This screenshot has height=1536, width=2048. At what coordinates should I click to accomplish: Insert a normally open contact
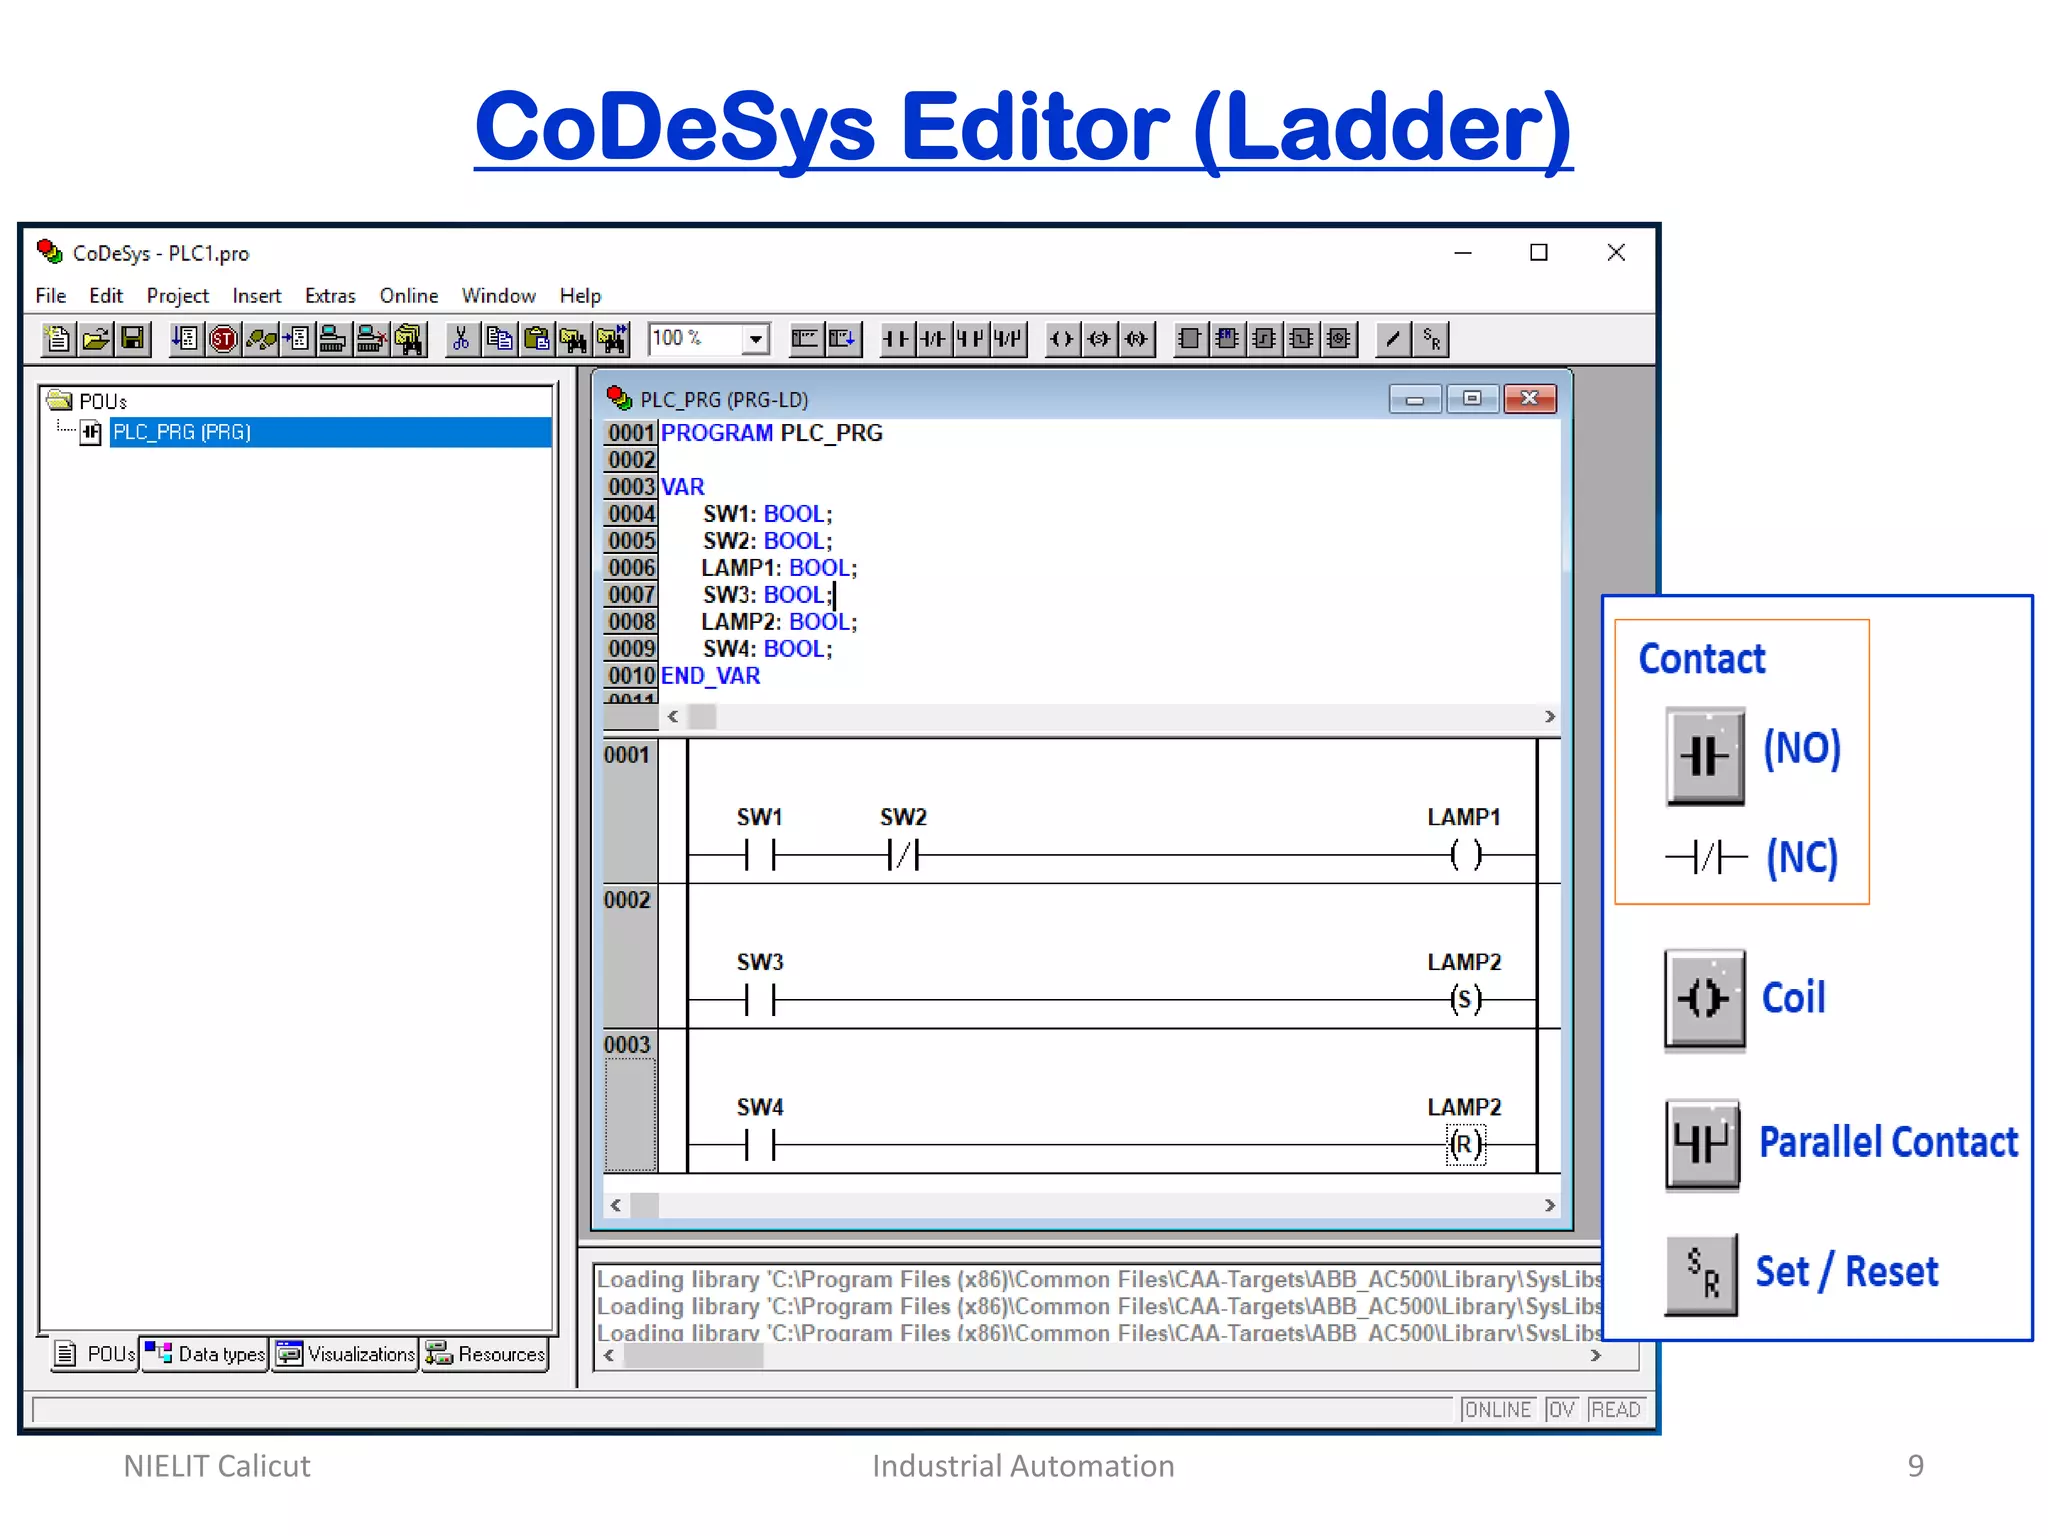(x=896, y=339)
